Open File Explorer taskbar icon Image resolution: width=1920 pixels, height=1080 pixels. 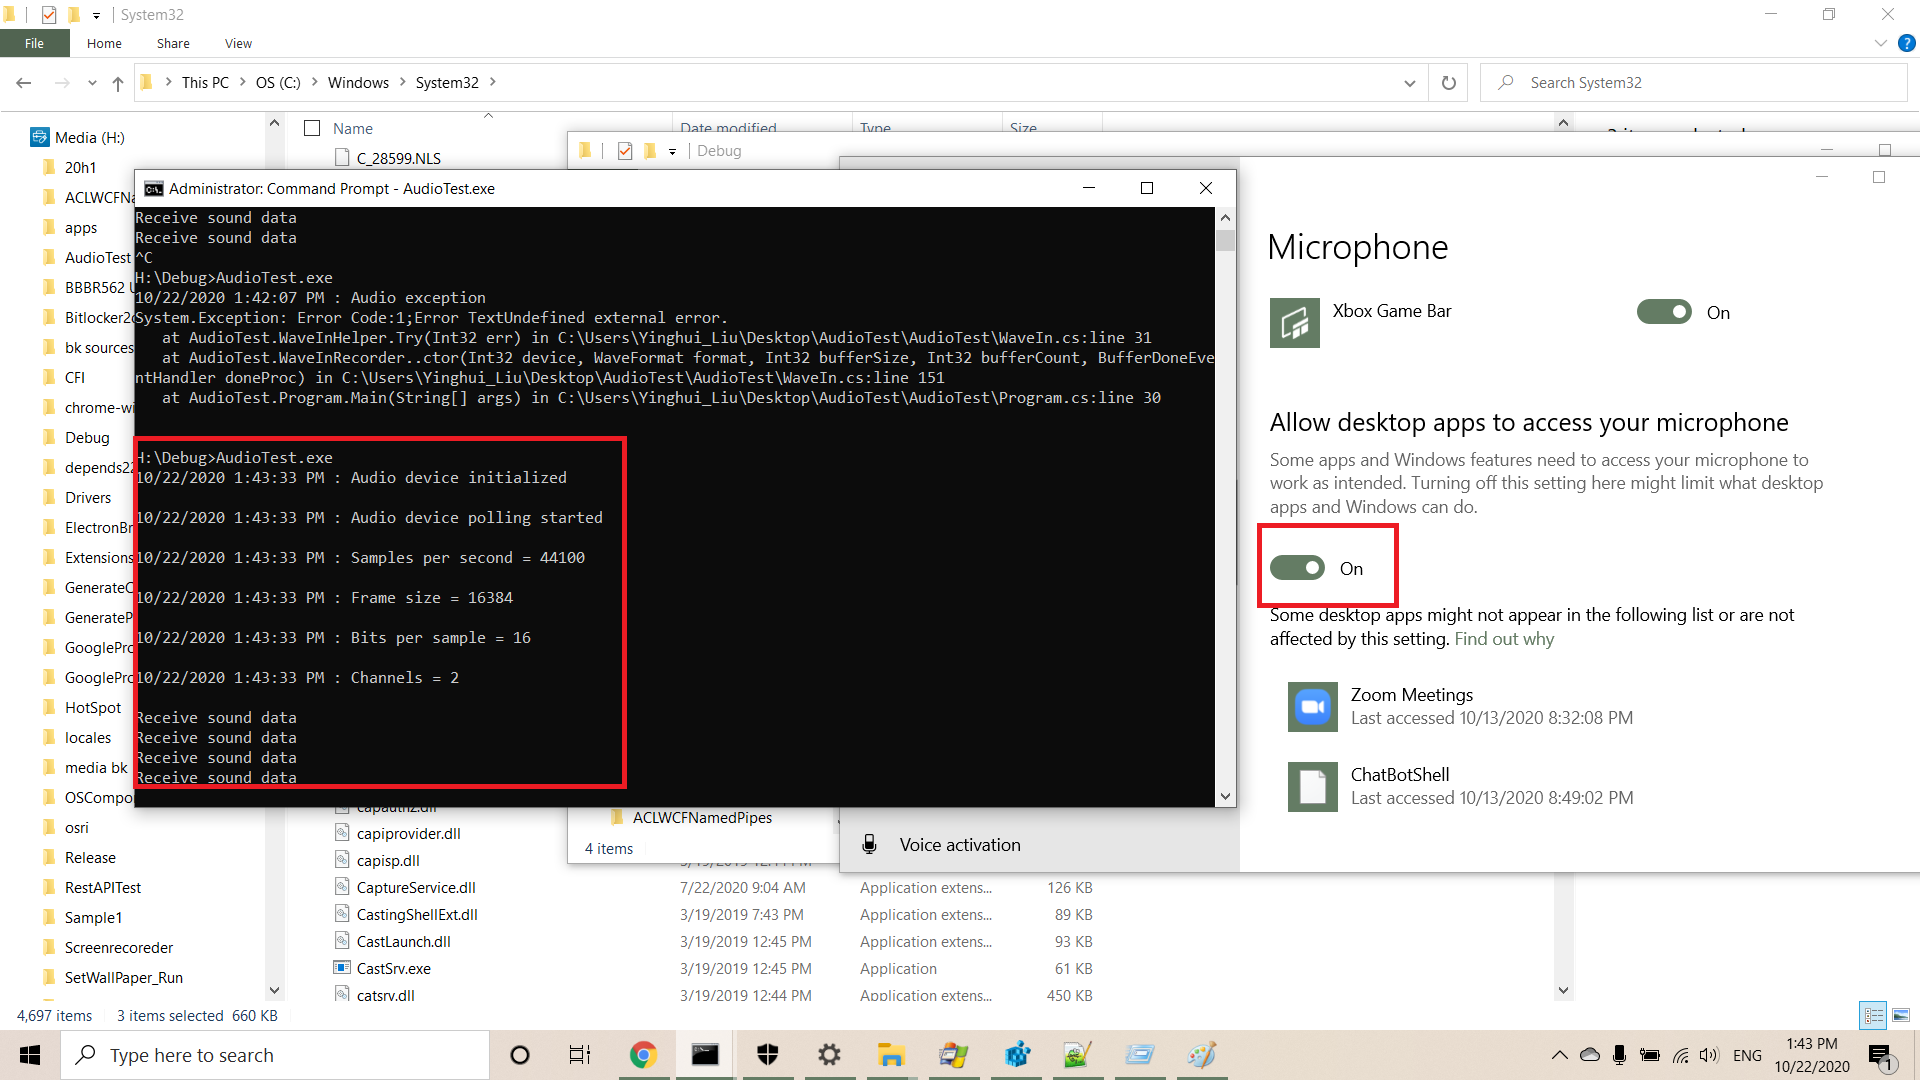pyautogui.click(x=891, y=1055)
